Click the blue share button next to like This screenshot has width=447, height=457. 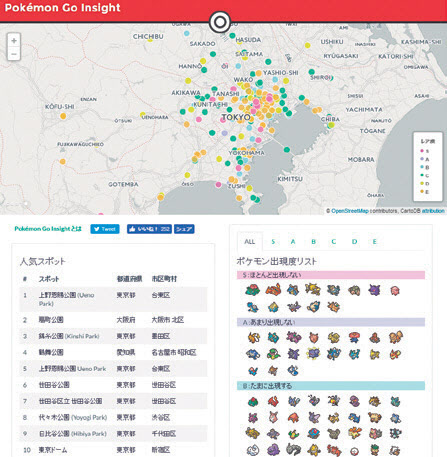tap(184, 229)
